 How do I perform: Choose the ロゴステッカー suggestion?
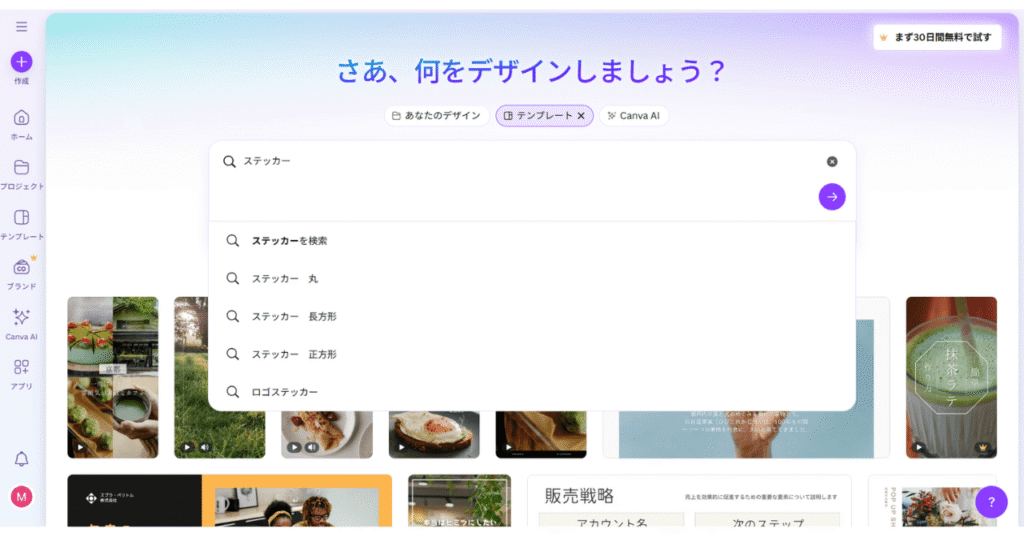point(532,392)
